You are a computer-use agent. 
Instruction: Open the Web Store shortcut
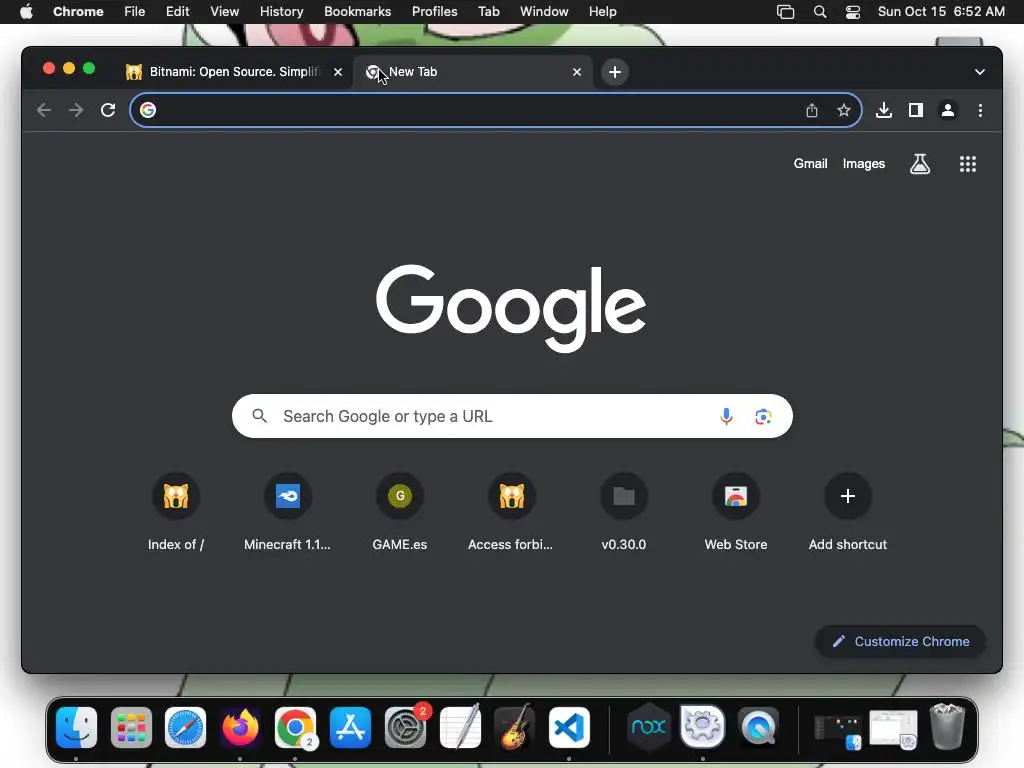736,513
